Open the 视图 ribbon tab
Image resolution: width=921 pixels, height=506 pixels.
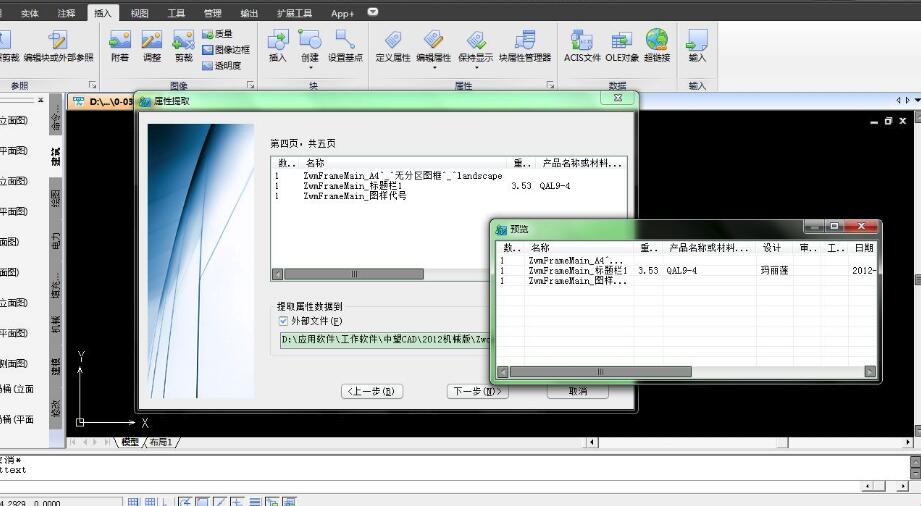pos(139,13)
